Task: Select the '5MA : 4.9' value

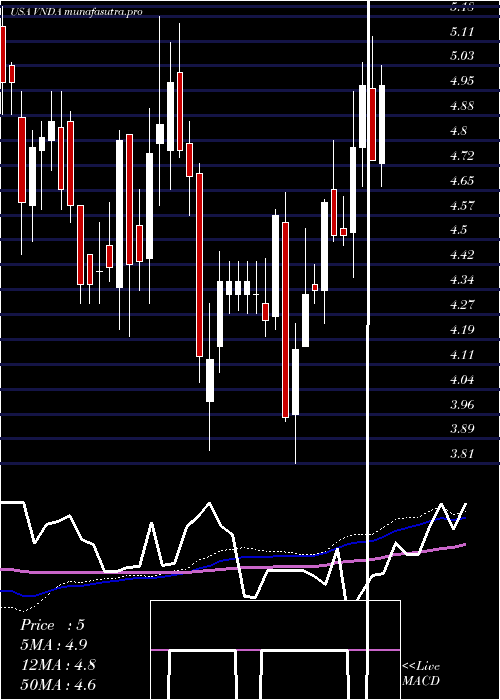Action: click(54, 645)
